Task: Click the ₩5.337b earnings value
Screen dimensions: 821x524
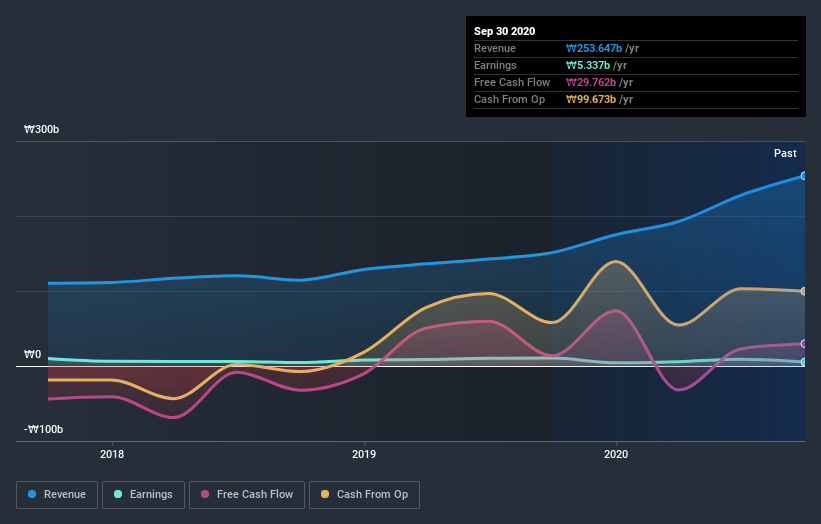Action: pos(588,65)
